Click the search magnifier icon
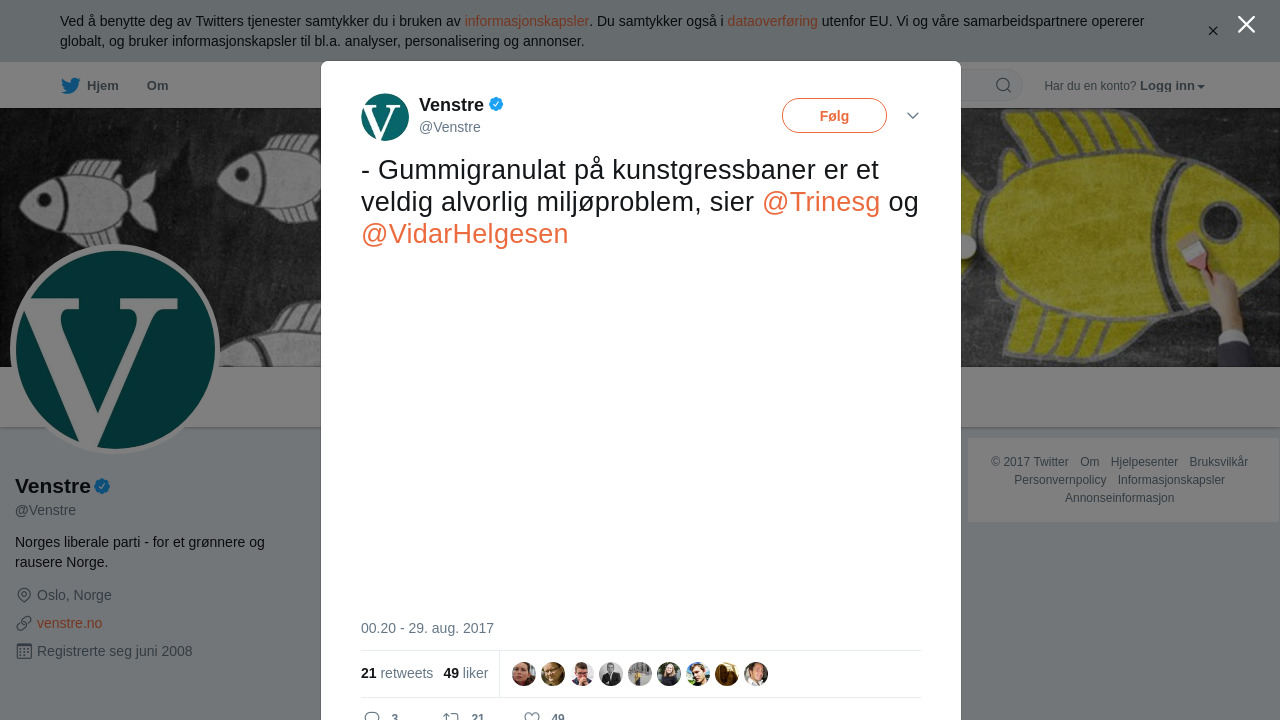This screenshot has height=720, width=1280. click(x=1003, y=85)
